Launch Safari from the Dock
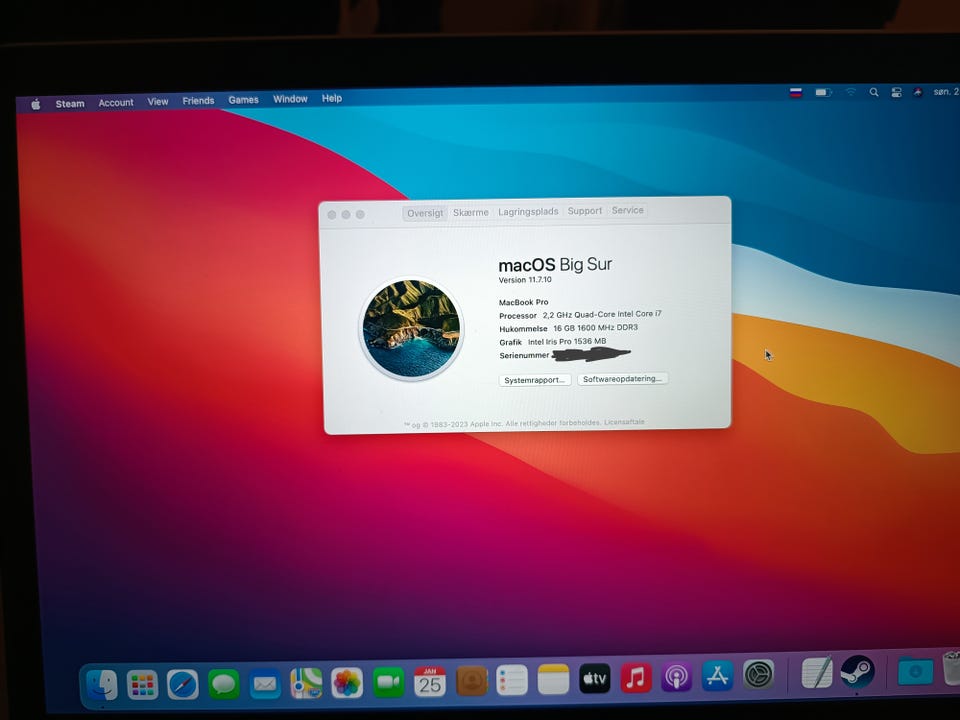 coord(182,684)
